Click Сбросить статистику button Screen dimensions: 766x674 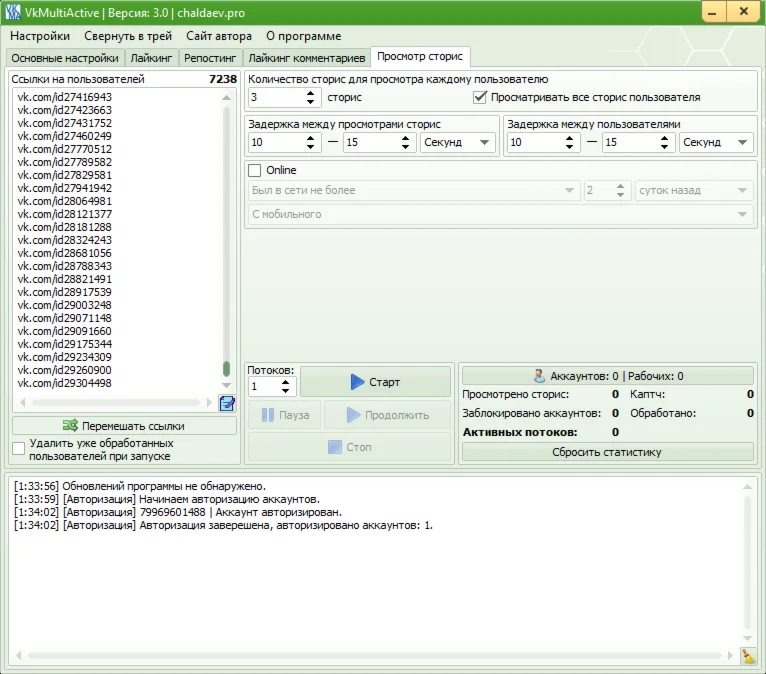pos(607,452)
